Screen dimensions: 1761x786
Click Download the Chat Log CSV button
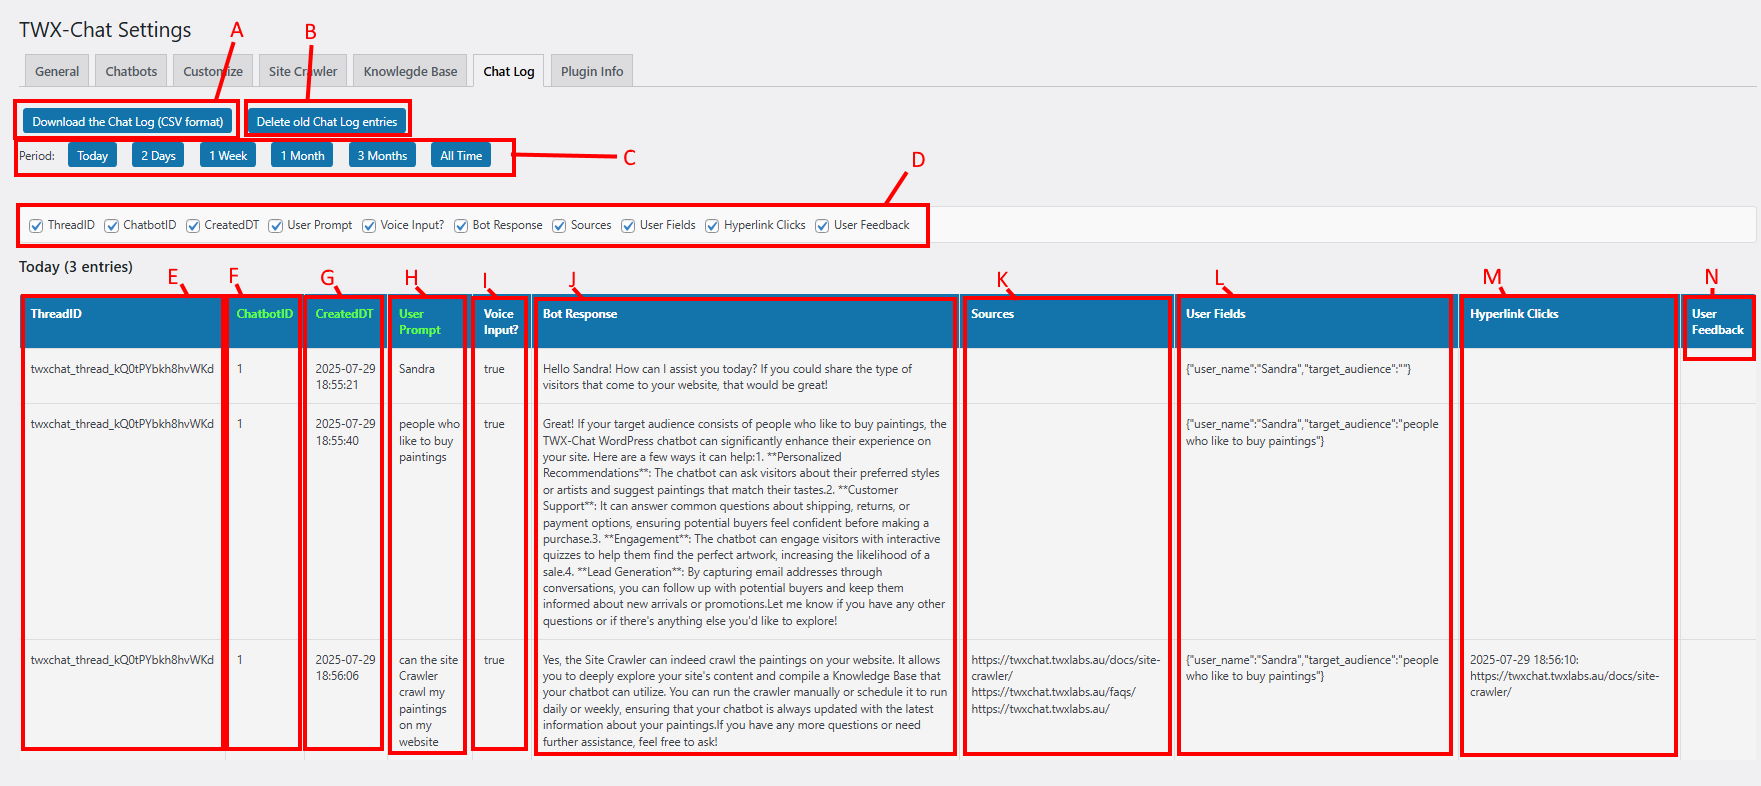click(x=127, y=122)
